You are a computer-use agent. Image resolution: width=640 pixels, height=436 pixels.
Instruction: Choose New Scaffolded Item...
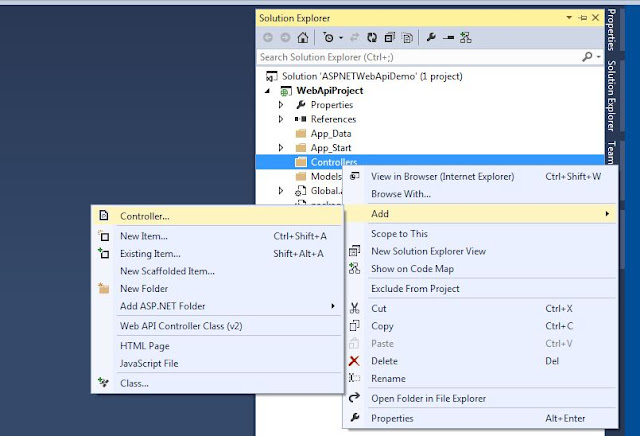tap(167, 271)
